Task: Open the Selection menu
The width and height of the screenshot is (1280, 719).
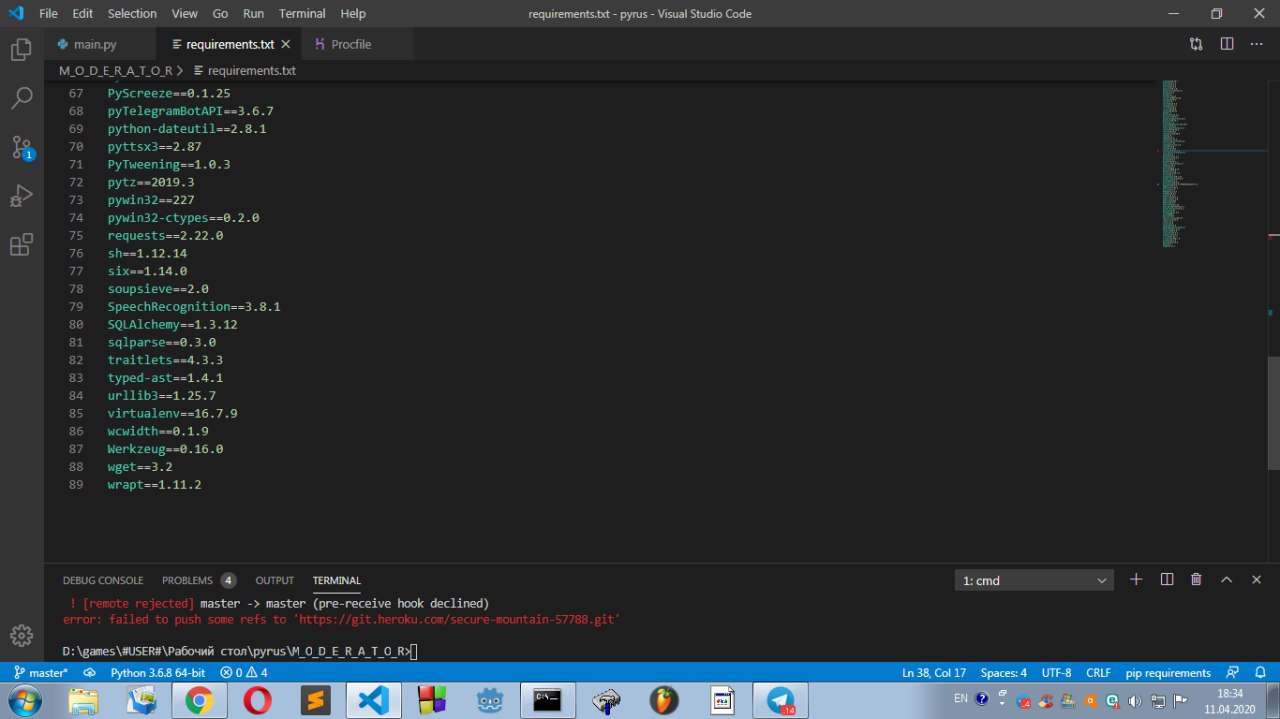Action: coord(132,14)
